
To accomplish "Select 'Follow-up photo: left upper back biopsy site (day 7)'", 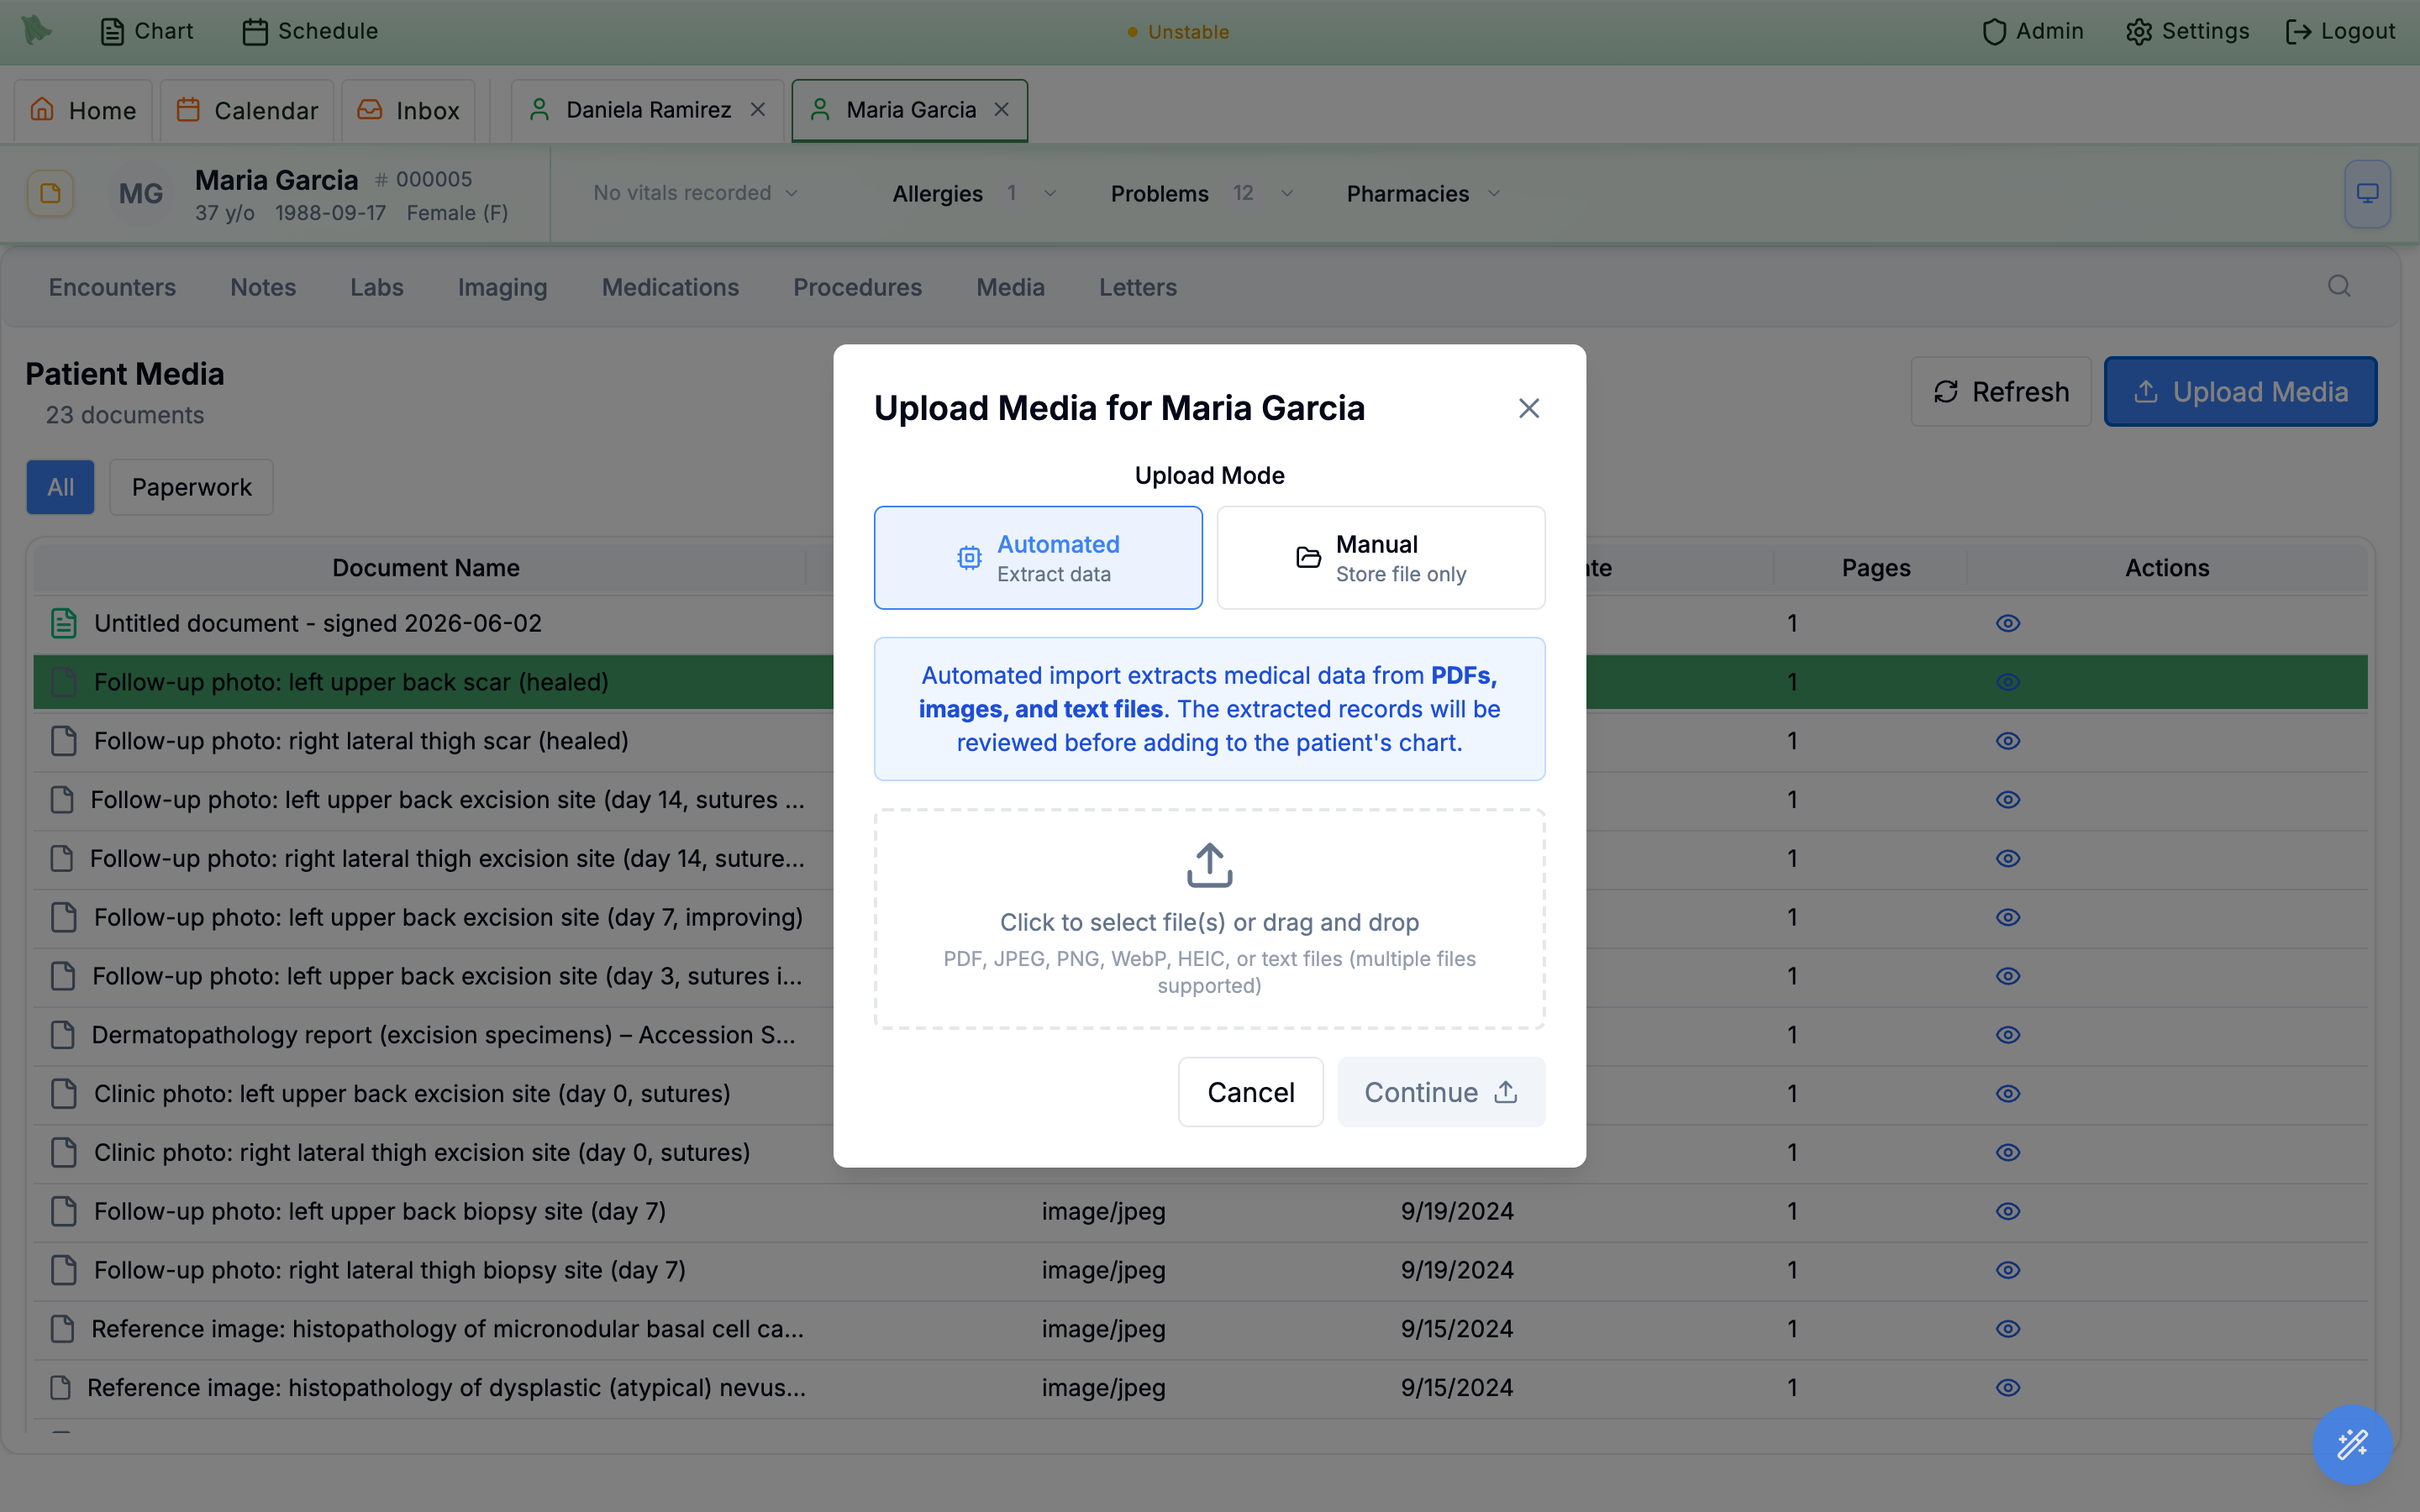I will 380,1211.
